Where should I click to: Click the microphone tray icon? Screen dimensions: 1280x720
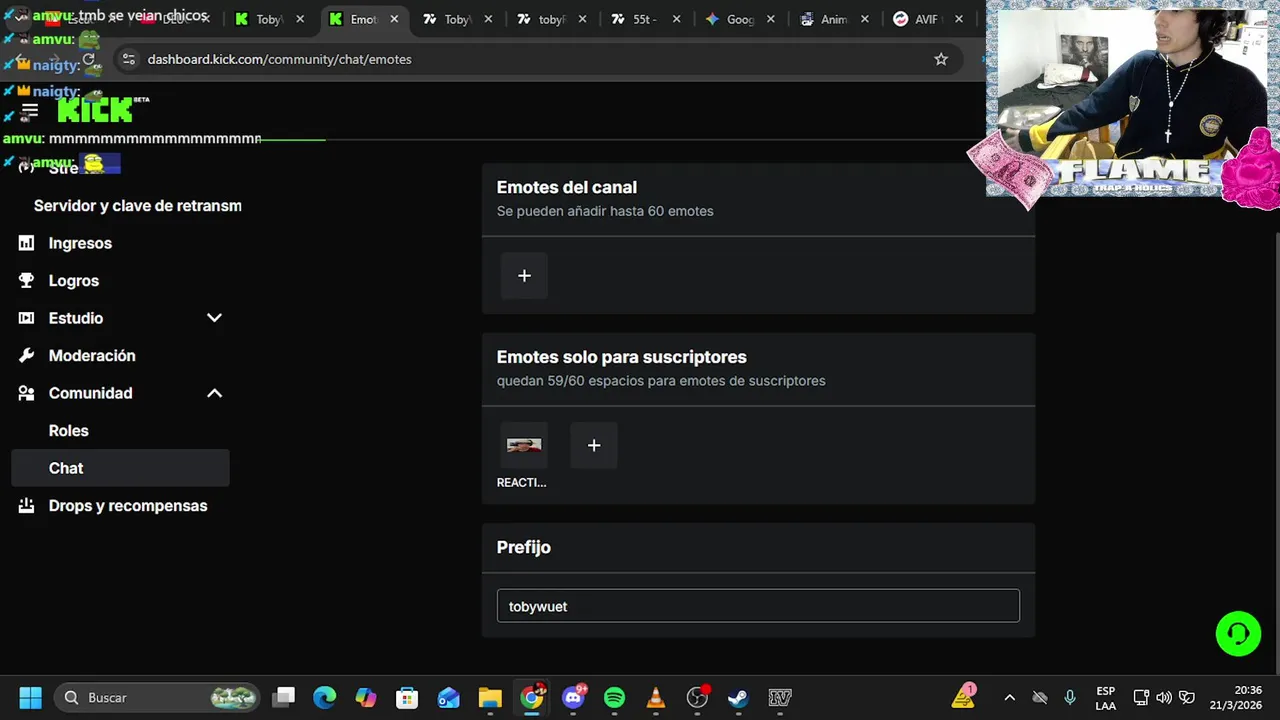[x=1070, y=697]
